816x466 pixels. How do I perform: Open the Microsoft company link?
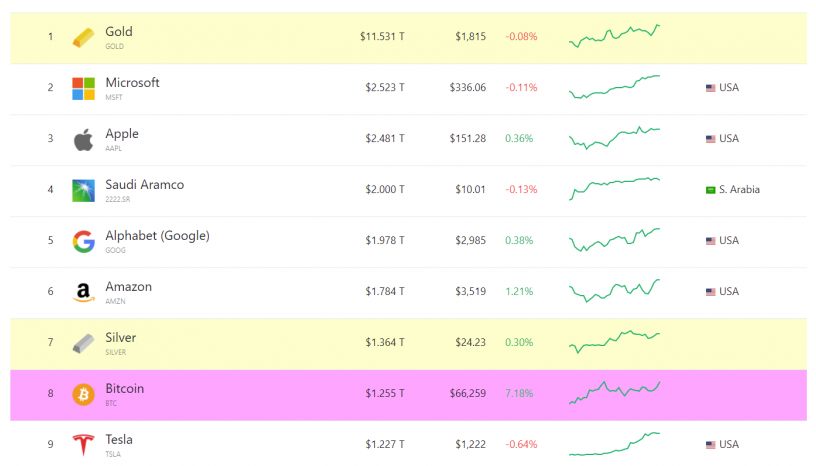[x=132, y=83]
